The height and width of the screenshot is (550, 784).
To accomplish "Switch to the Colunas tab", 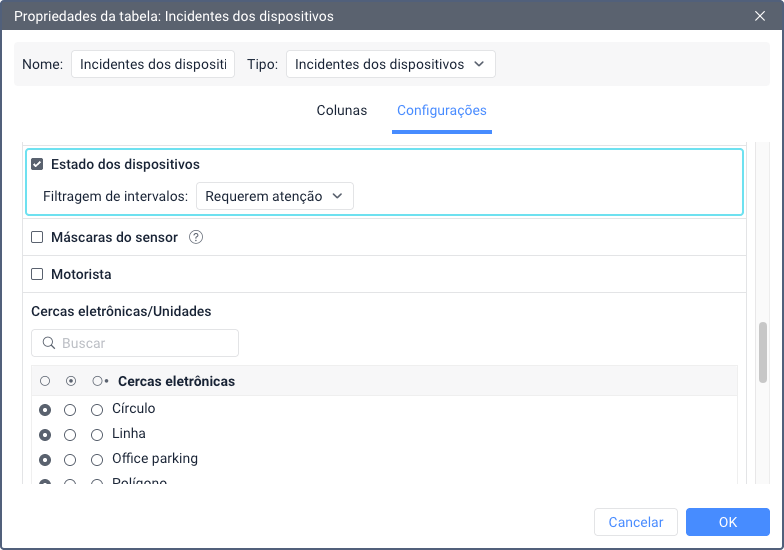I will (342, 111).
